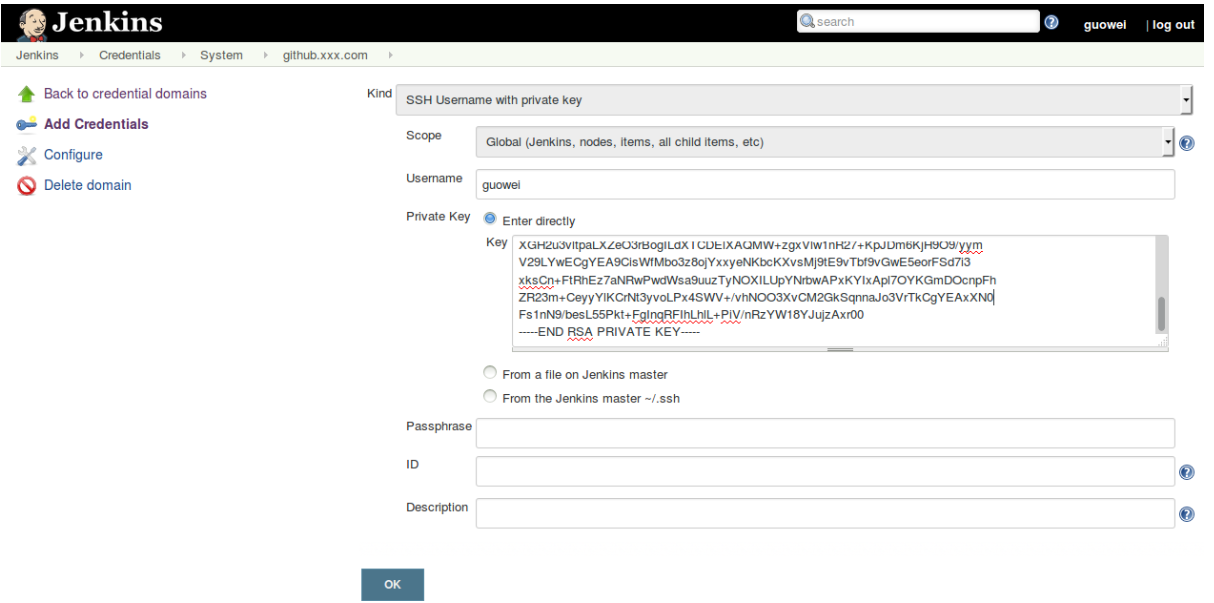This screenshot has width=1214, height=603.
Task: Click the red Delete domain icon
Action: click(x=27, y=186)
